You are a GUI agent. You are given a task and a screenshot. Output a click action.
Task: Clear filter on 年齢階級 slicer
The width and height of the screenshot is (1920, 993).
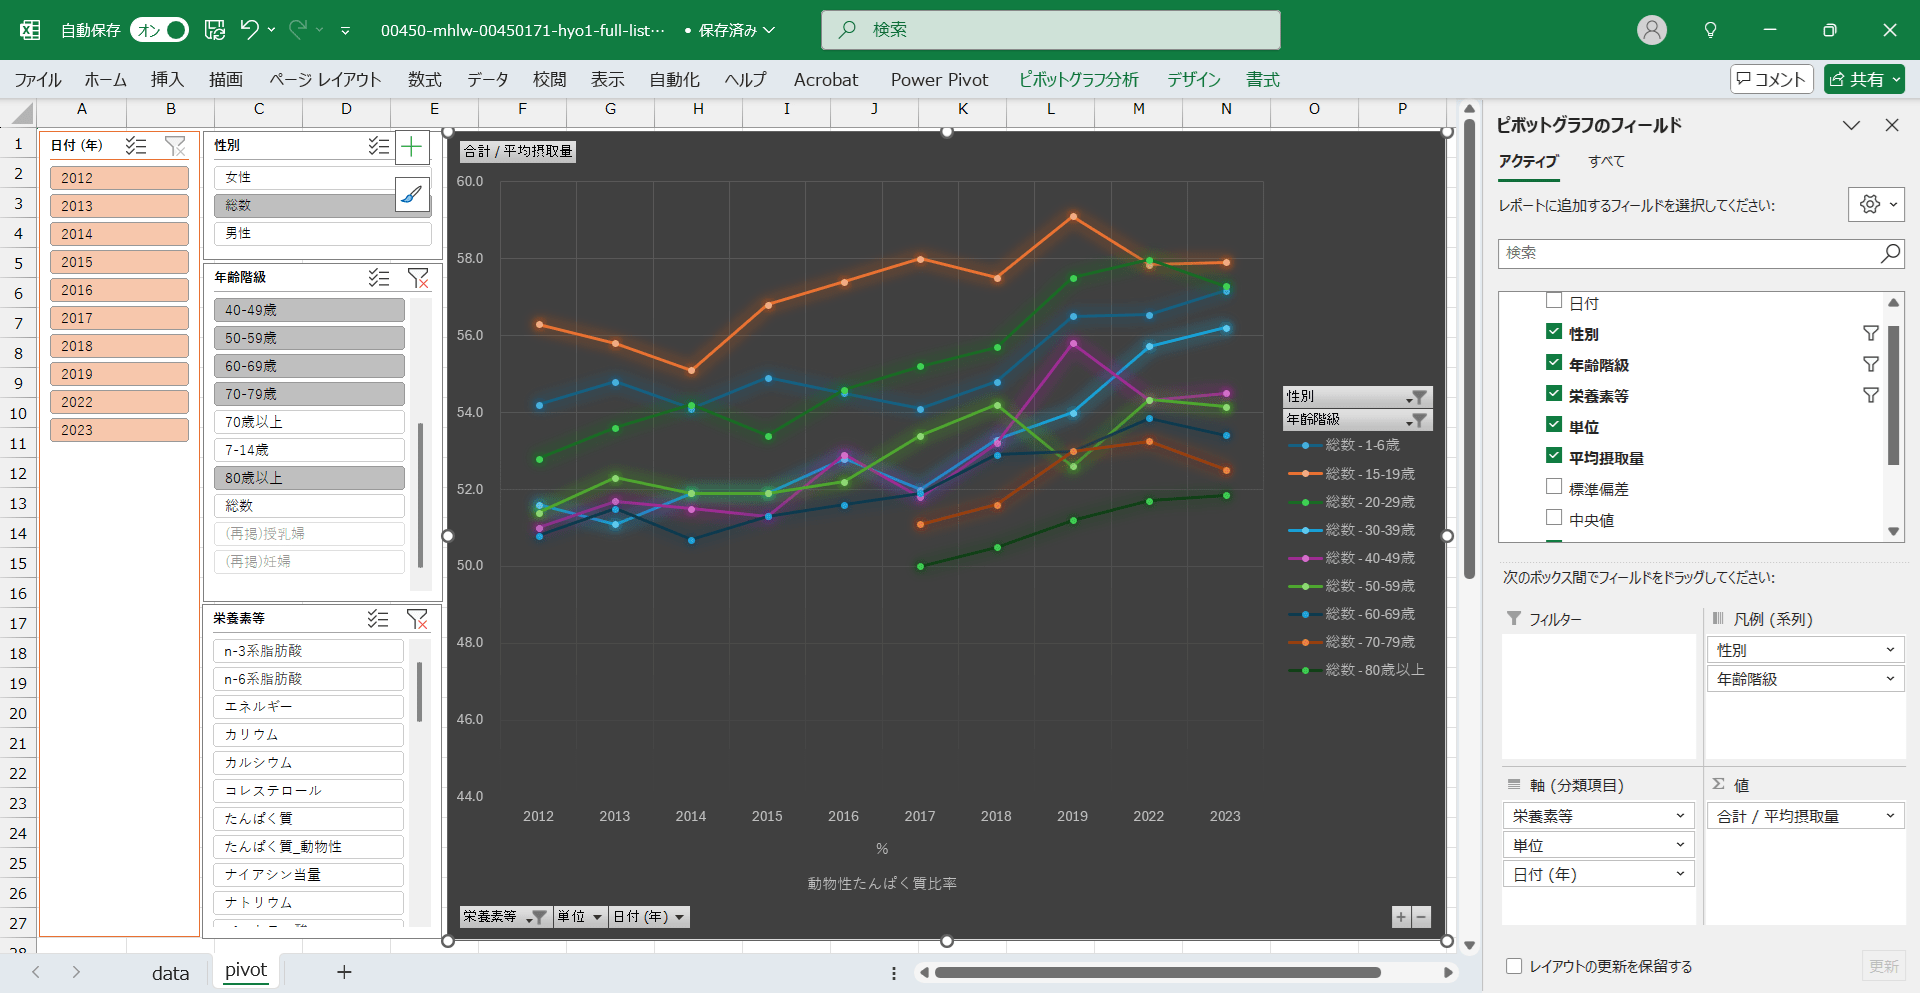[x=418, y=278]
